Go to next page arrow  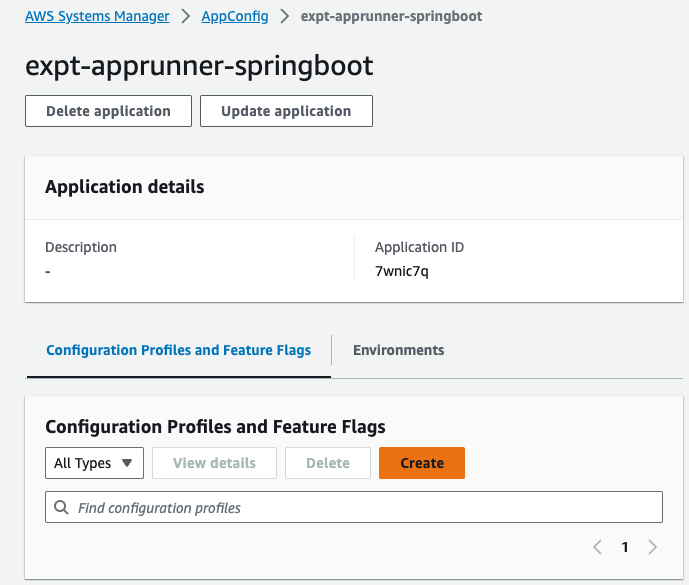653,547
